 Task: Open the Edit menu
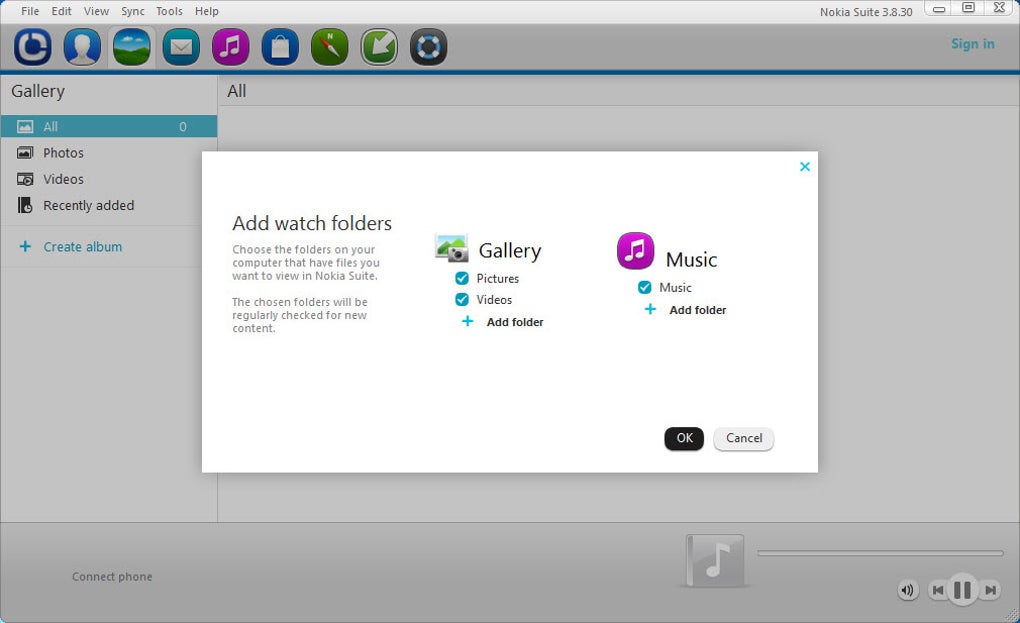tap(61, 11)
